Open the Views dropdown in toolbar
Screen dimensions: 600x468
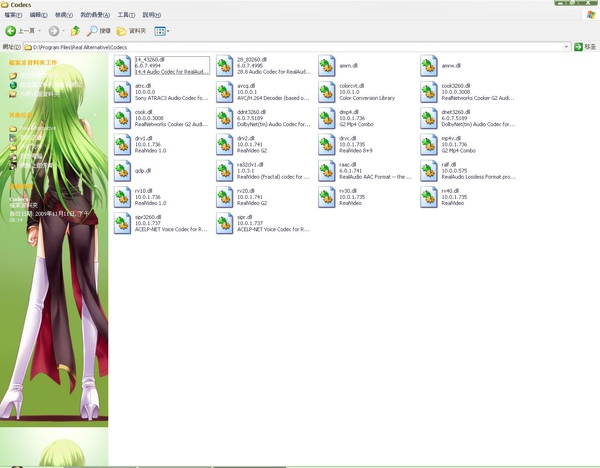(162, 31)
